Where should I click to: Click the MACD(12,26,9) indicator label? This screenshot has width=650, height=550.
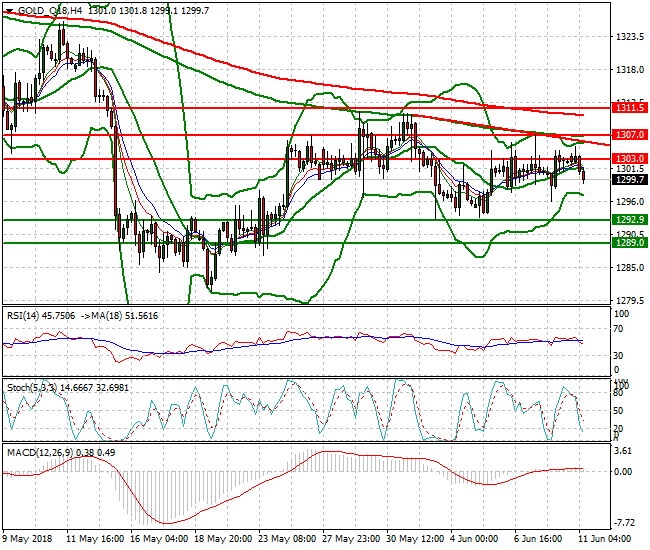[40, 453]
